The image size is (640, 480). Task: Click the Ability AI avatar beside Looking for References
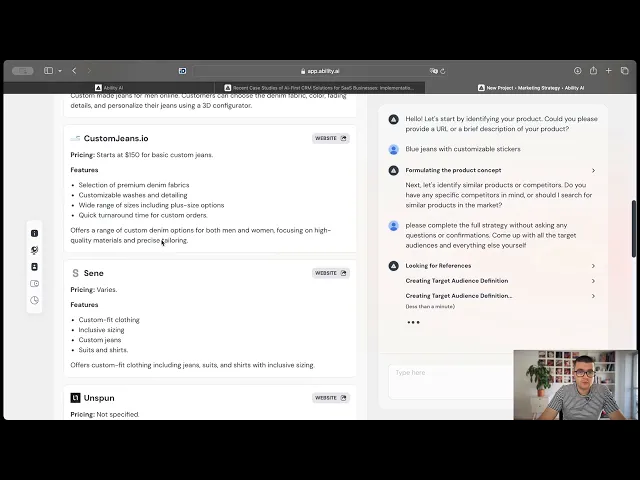[393, 266]
